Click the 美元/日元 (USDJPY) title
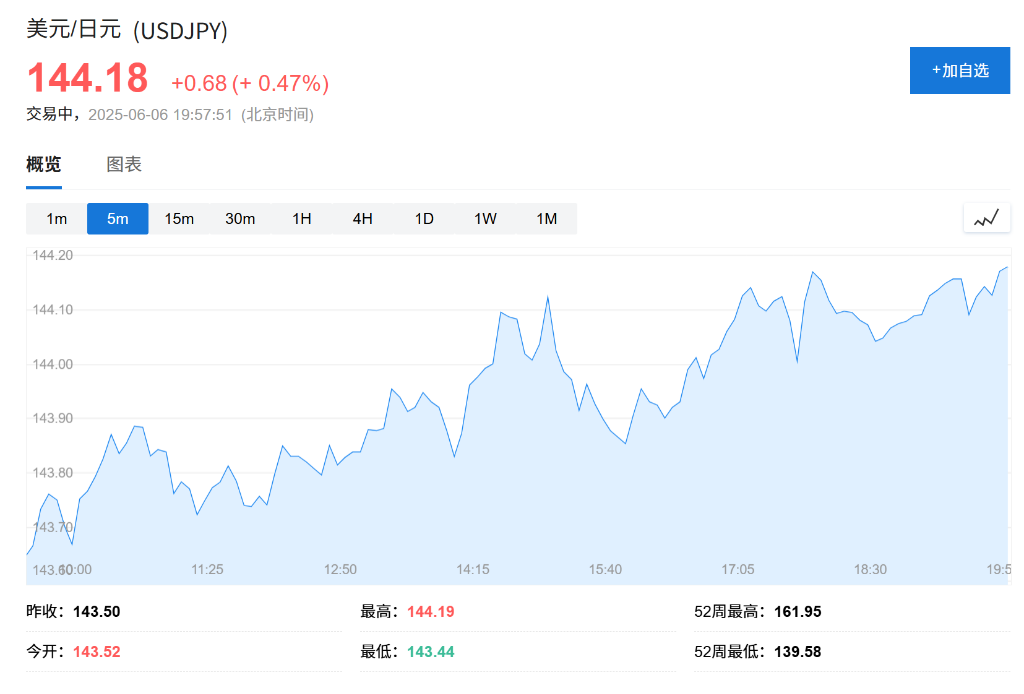1024x694 pixels. click(x=127, y=30)
